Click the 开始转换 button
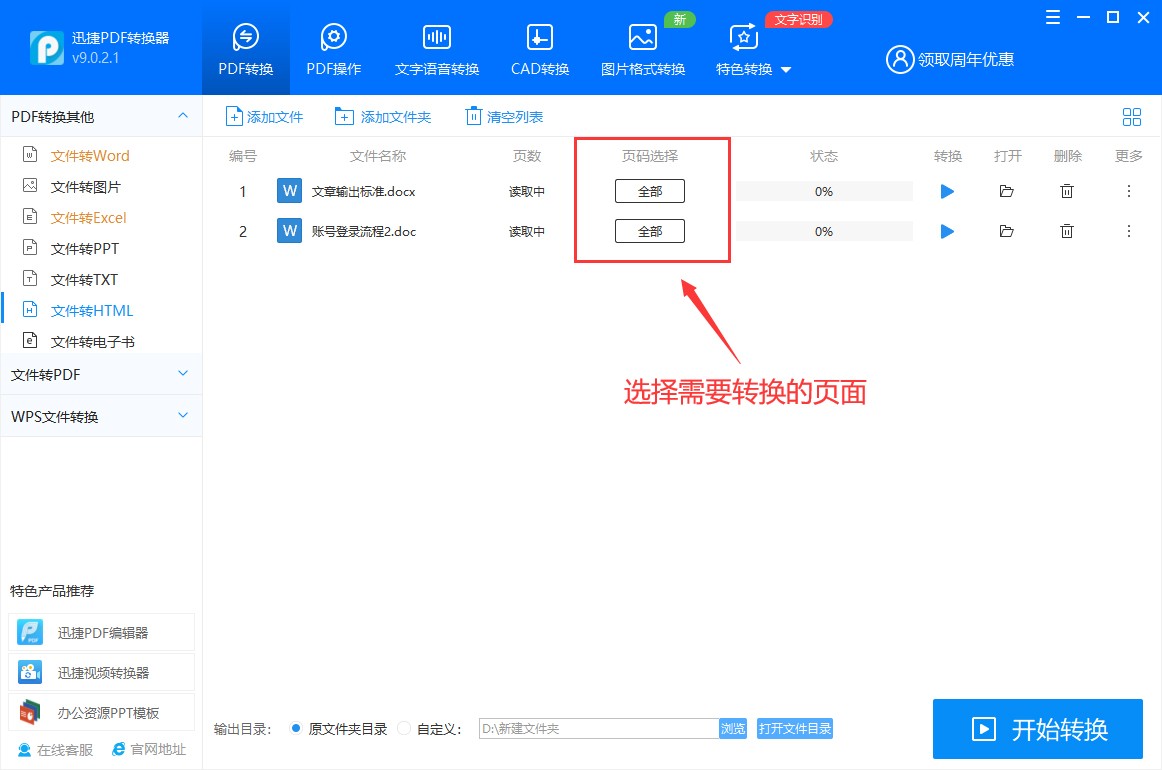 click(1038, 729)
